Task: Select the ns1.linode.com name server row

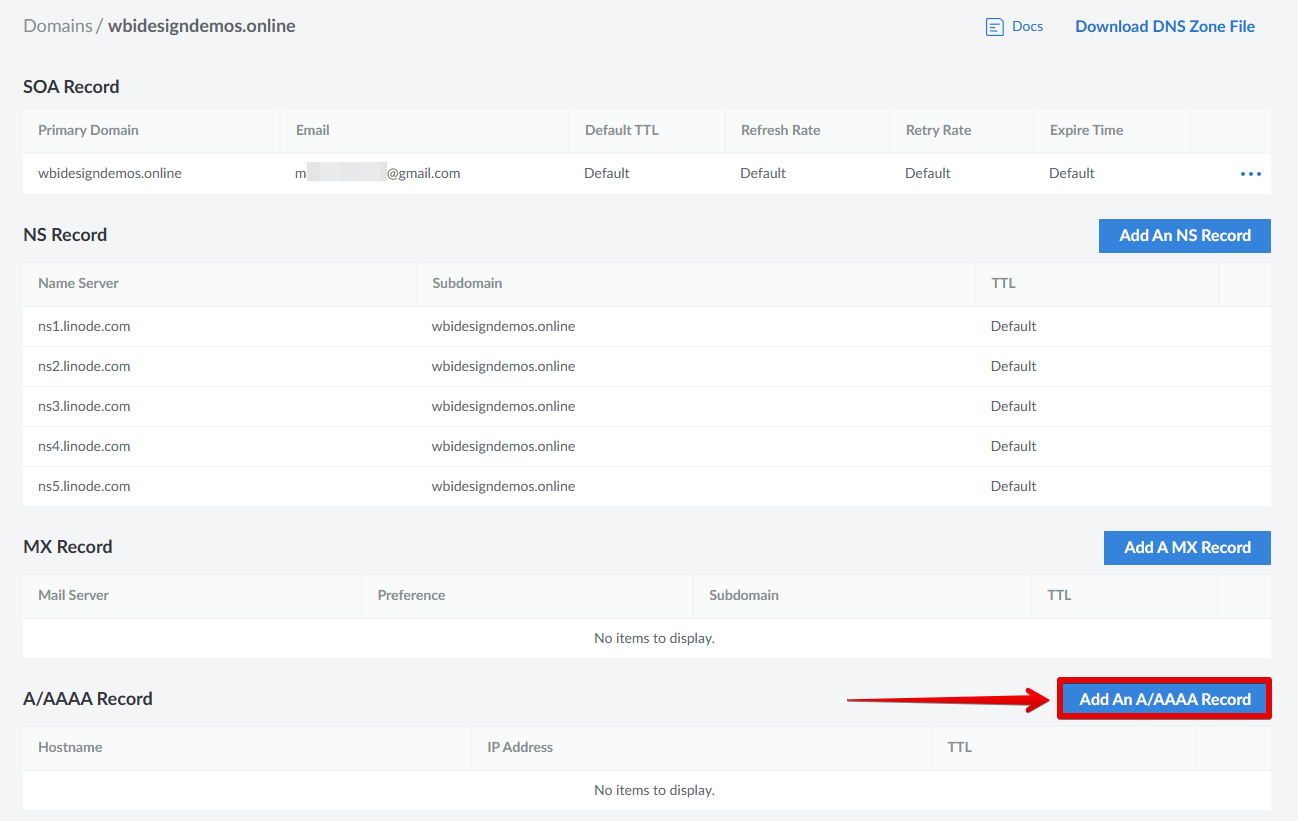Action: pyautogui.click(x=84, y=326)
